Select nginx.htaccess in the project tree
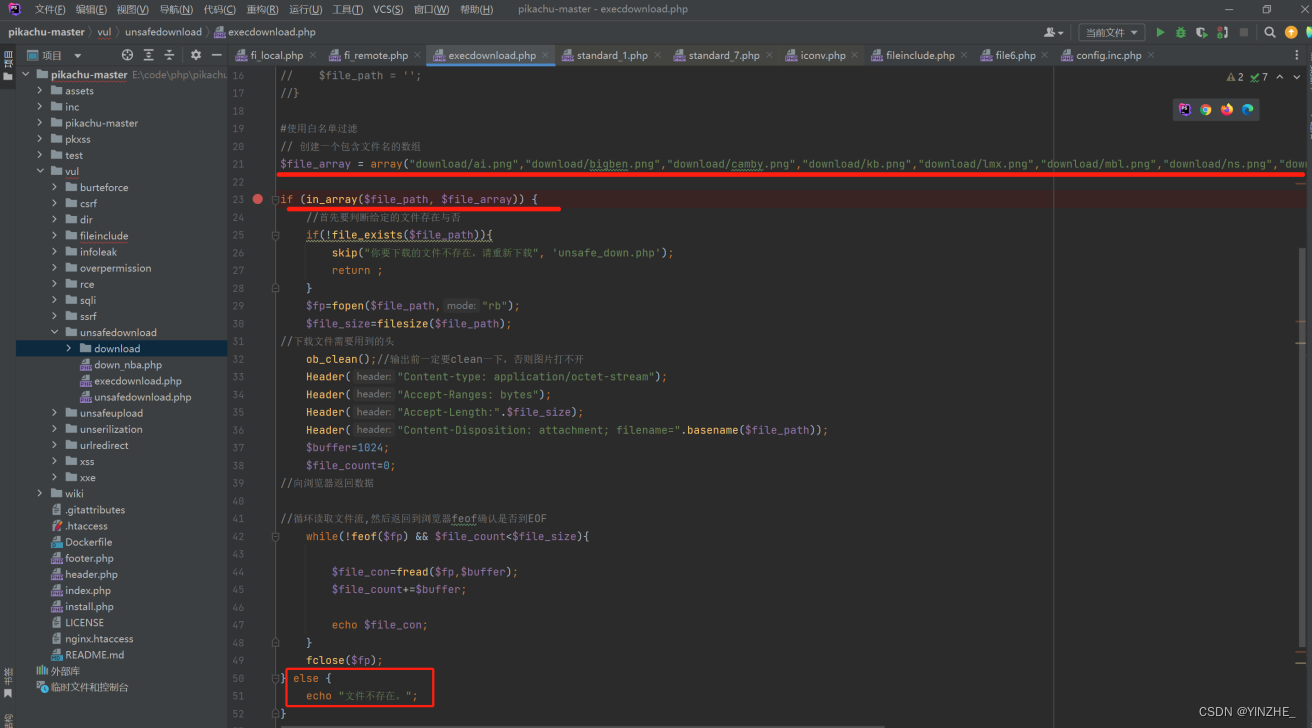1312x728 pixels. coord(98,639)
